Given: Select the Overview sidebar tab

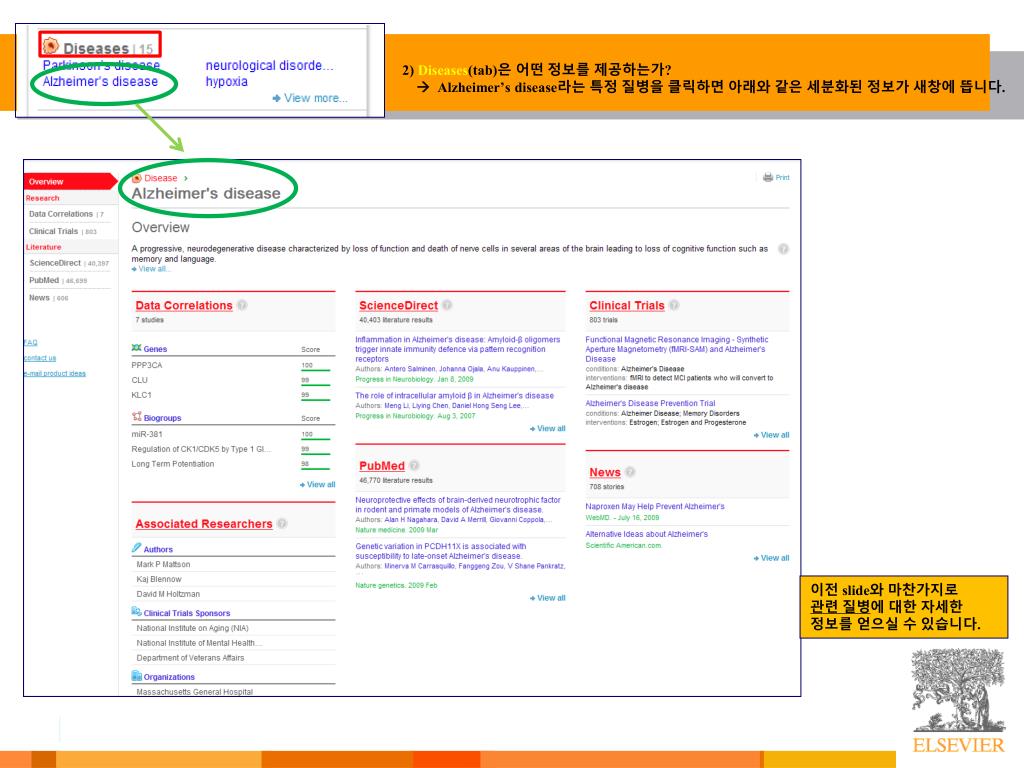Looking at the screenshot, I should point(69,182).
